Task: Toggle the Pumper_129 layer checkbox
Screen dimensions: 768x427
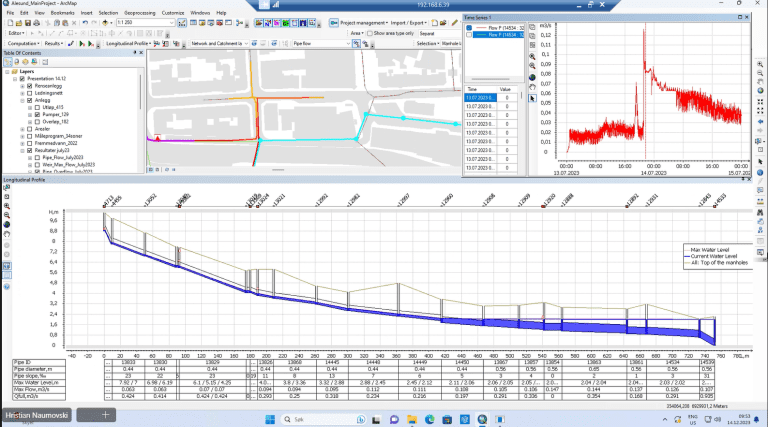Action: [x=37, y=114]
